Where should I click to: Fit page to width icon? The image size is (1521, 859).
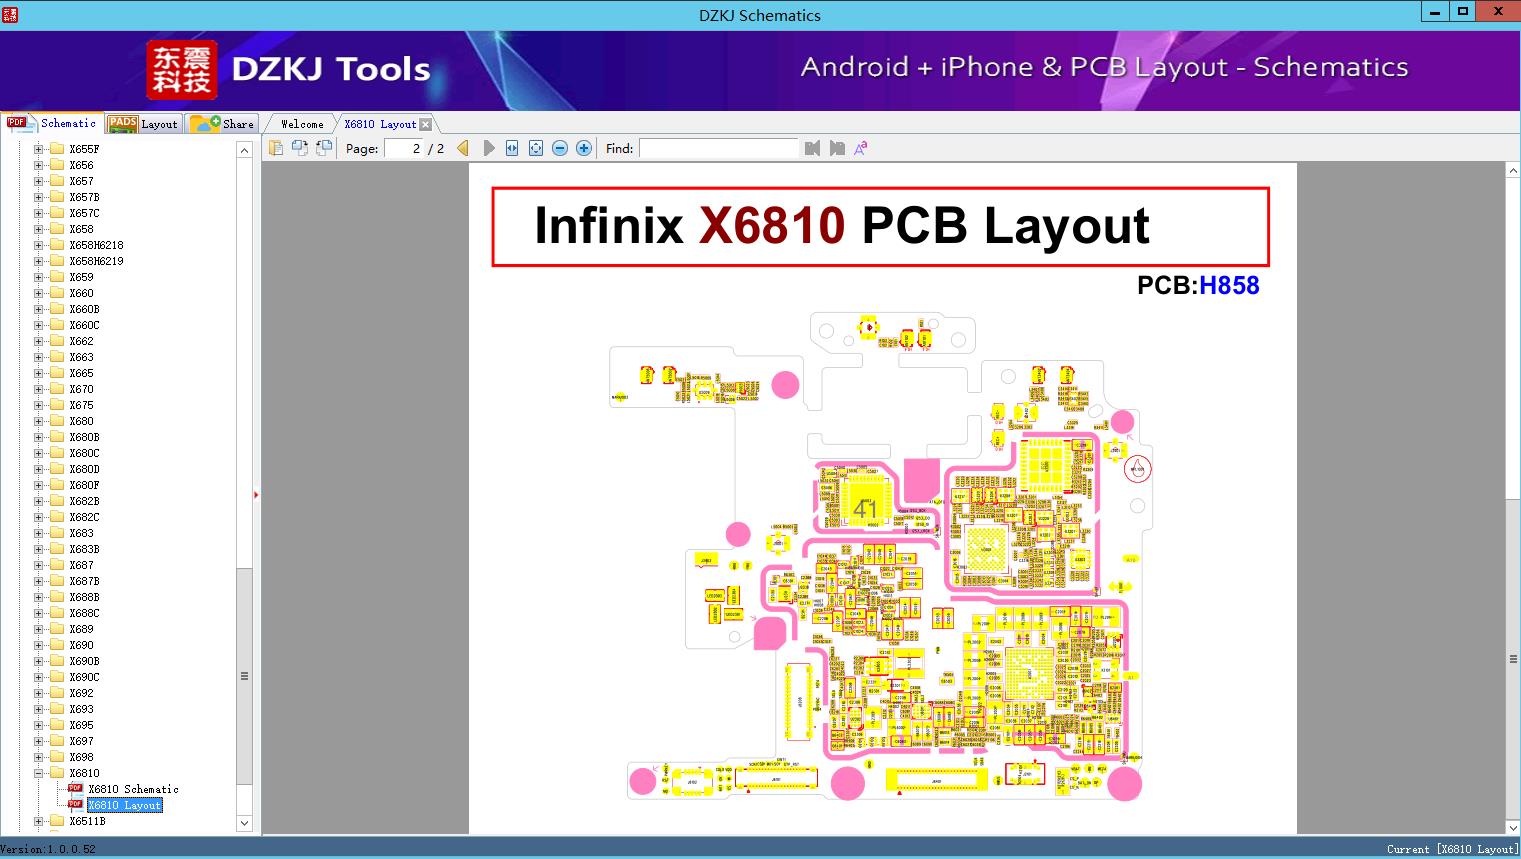pos(512,148)
